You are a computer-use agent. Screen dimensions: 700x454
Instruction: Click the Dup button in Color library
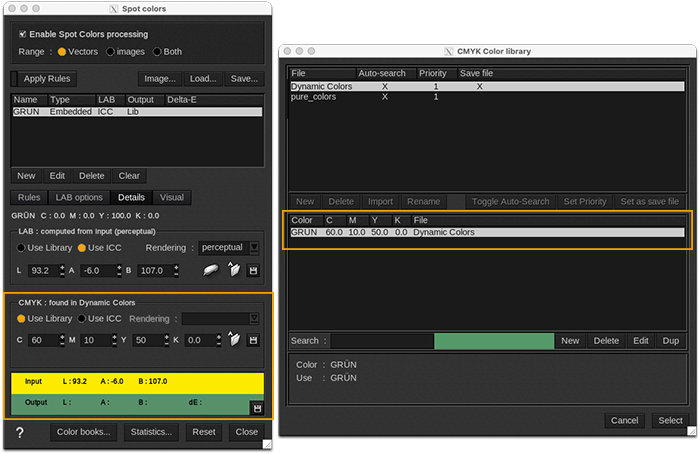[671, 341]
